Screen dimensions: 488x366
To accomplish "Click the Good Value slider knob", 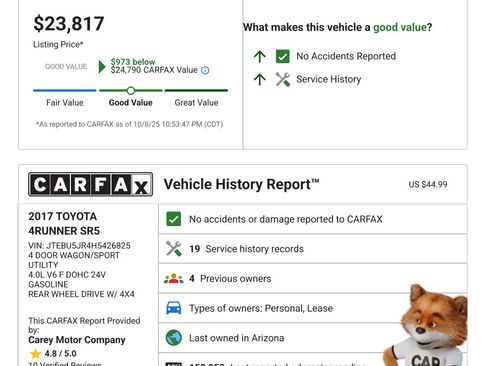I will (x=131, y=91).
